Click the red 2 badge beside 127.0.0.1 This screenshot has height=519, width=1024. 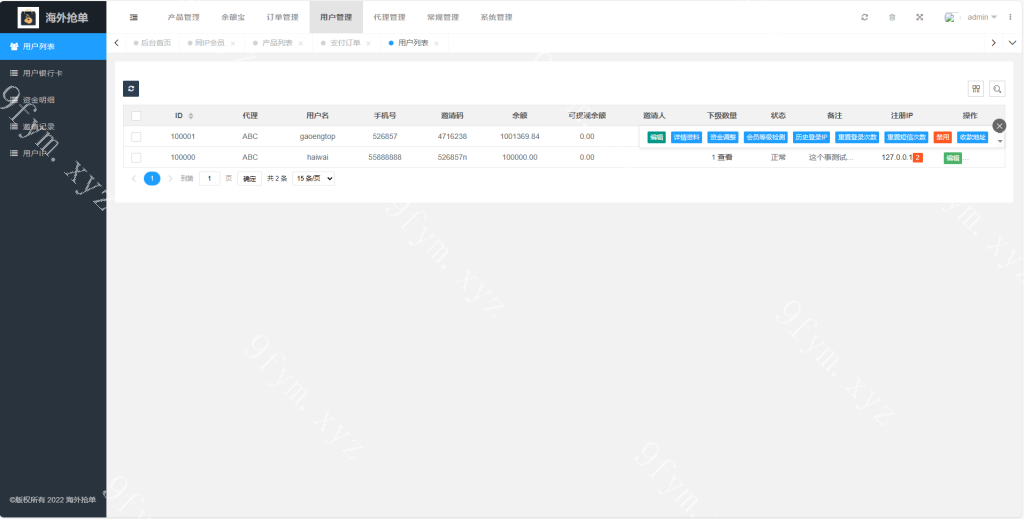[x=918, y=157]
